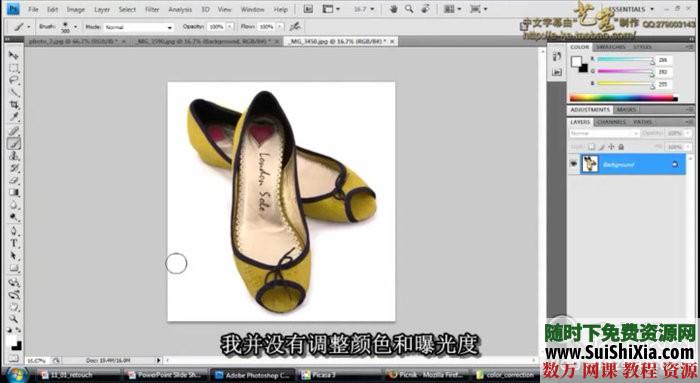Select the Eyedropper tool
The height and width of the screenshot is (383, 700).
click(14, 117)
